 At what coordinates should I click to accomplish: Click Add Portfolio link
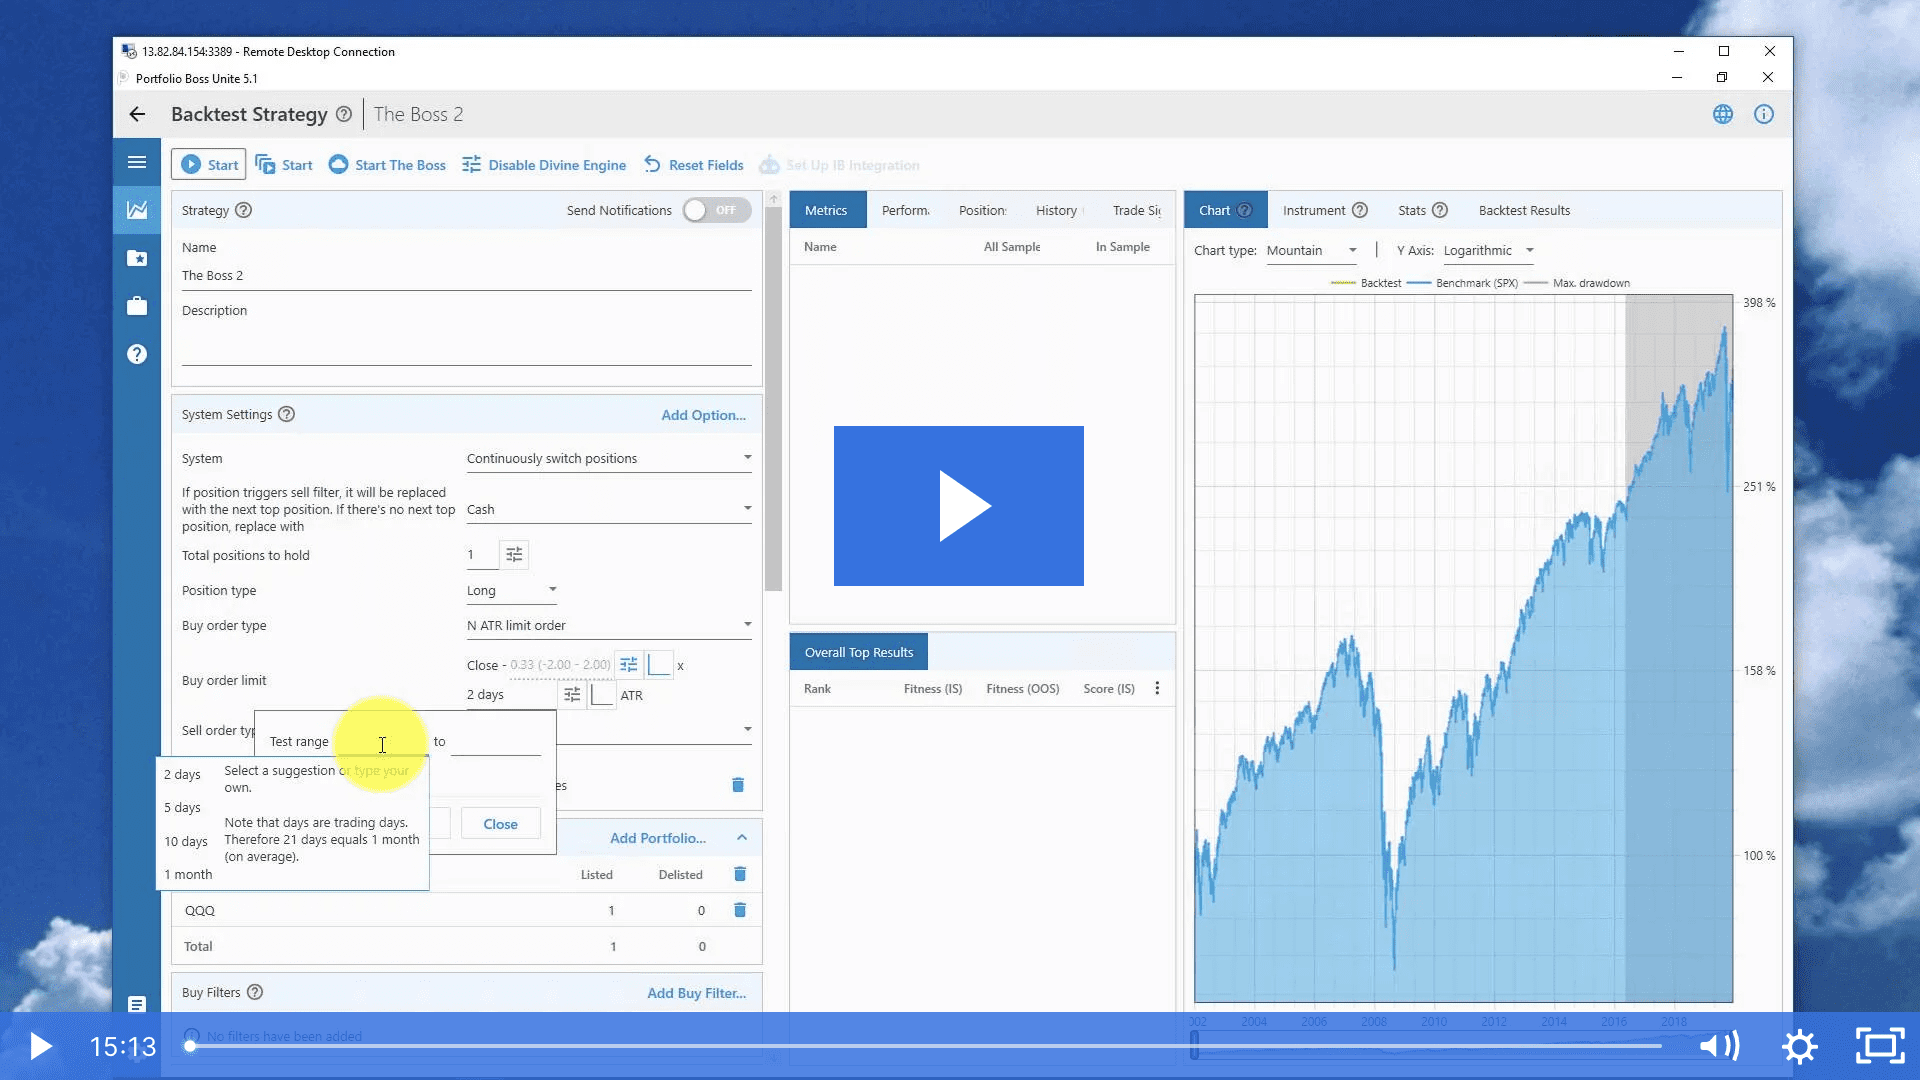(x=658, y=838)
